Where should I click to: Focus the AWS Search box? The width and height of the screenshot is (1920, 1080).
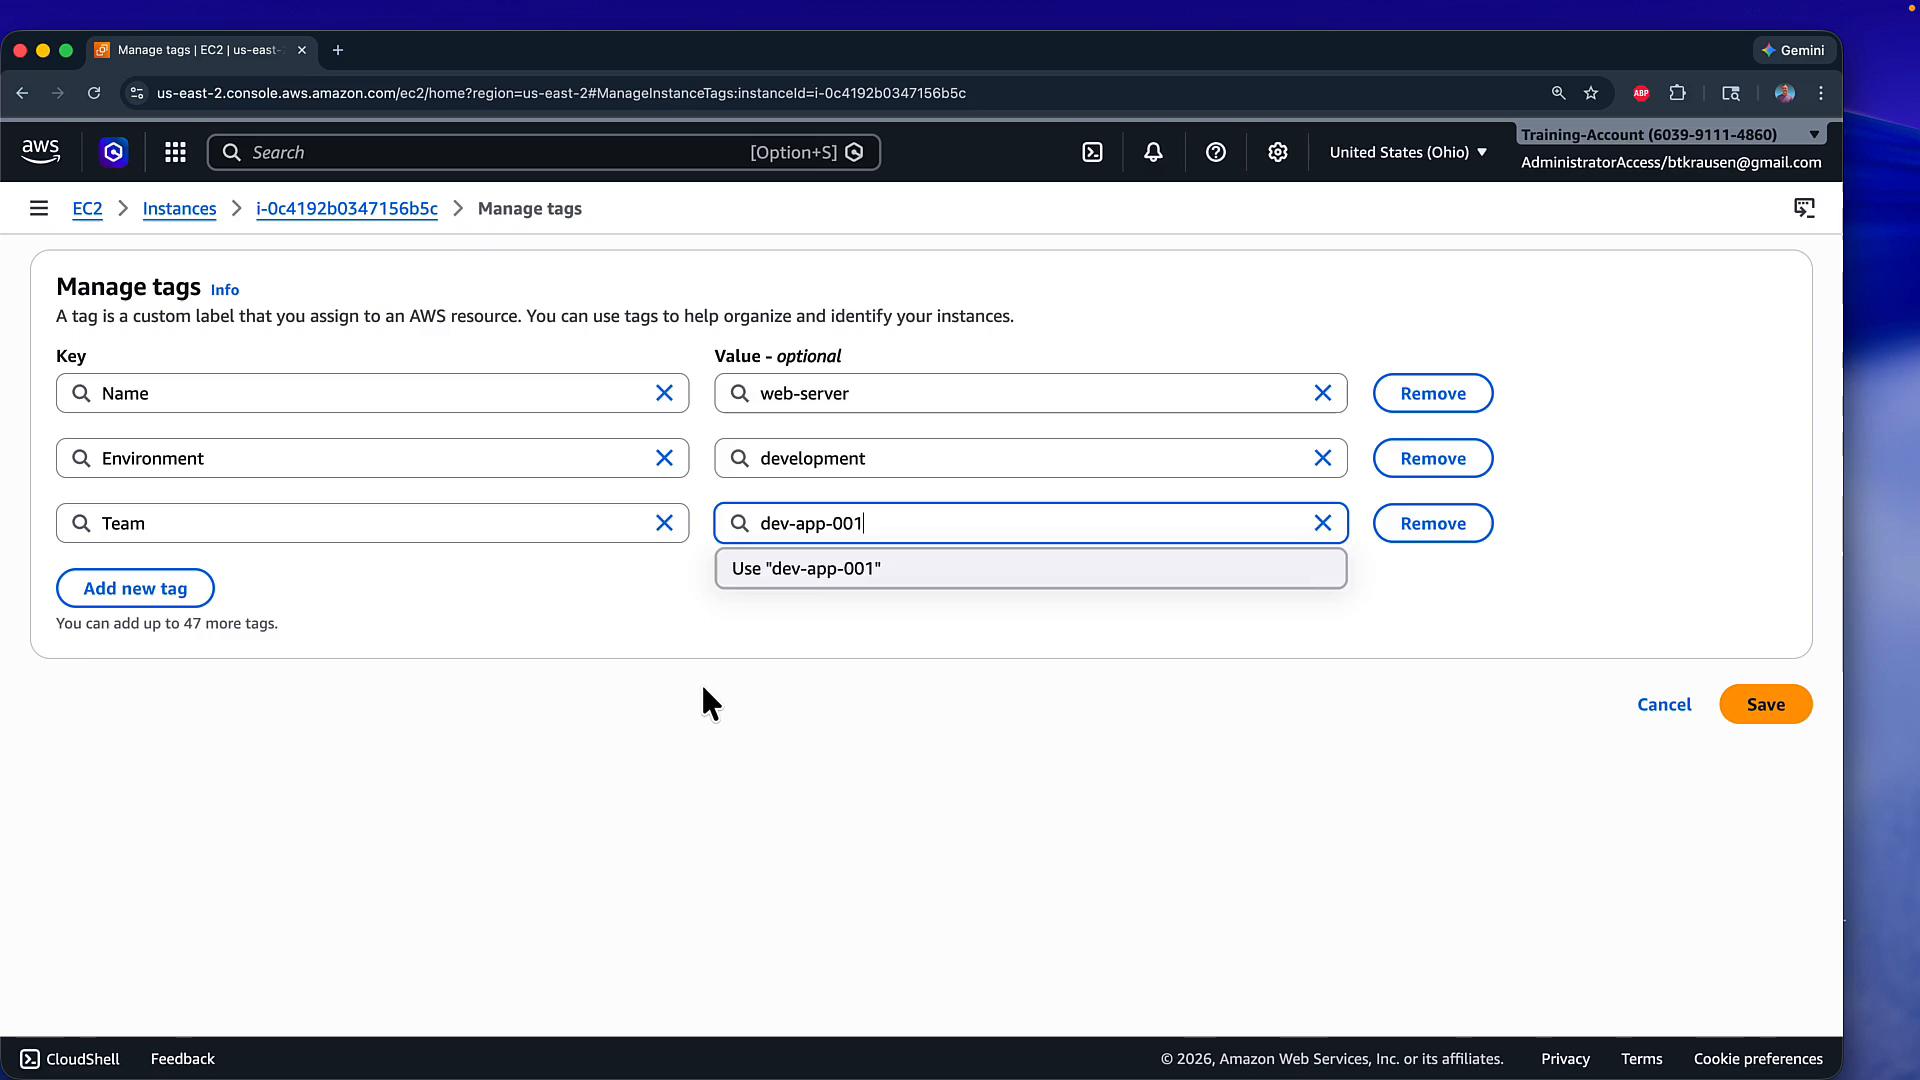(x=544, y=152)
